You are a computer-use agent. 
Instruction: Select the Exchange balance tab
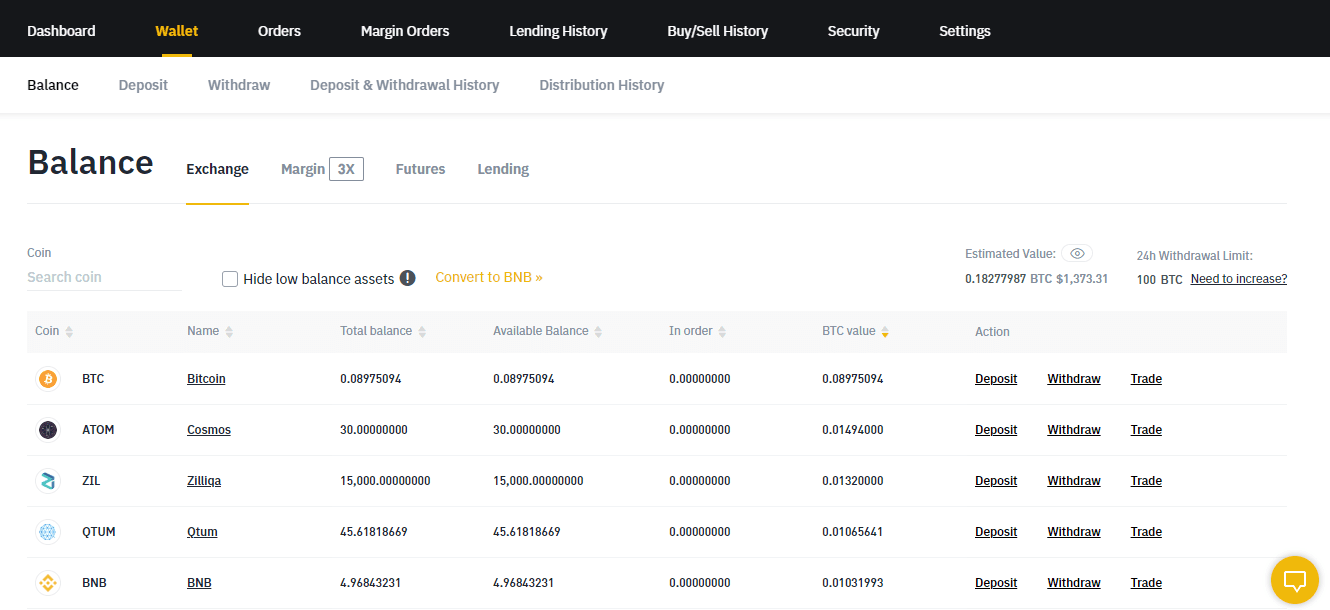point(217,169)
